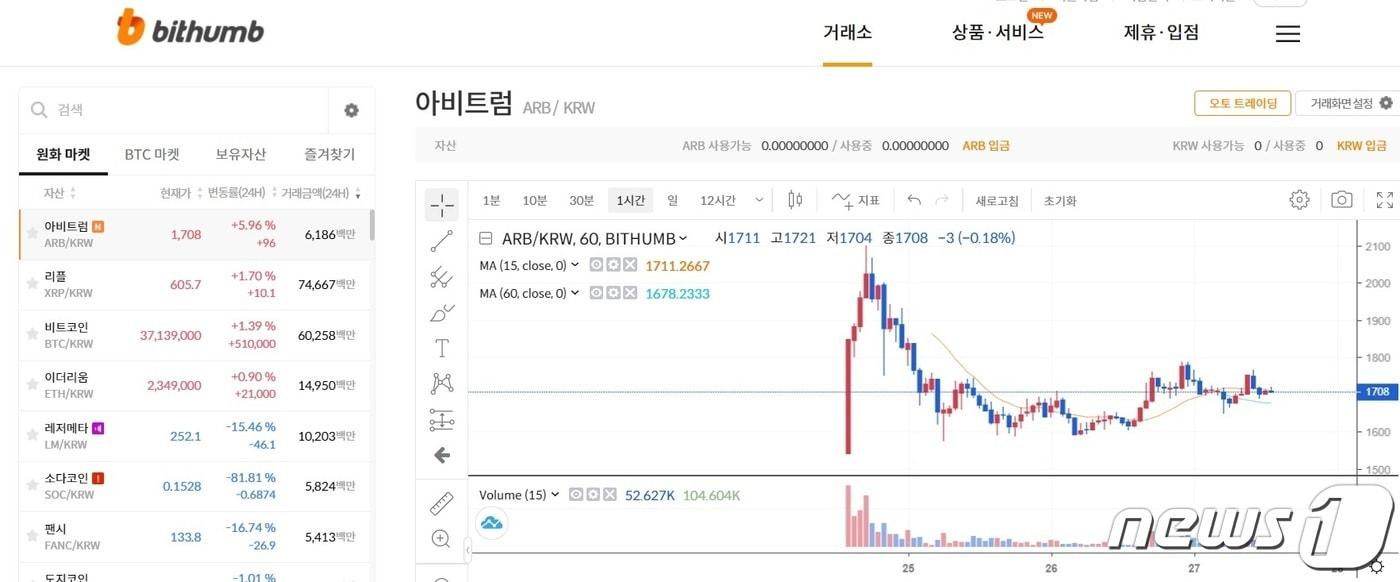Image resolution: width=1400 pixels, height=582 pixels.
Task: Select the magnifier zoom-in tool
Action: tap(440, 538)
